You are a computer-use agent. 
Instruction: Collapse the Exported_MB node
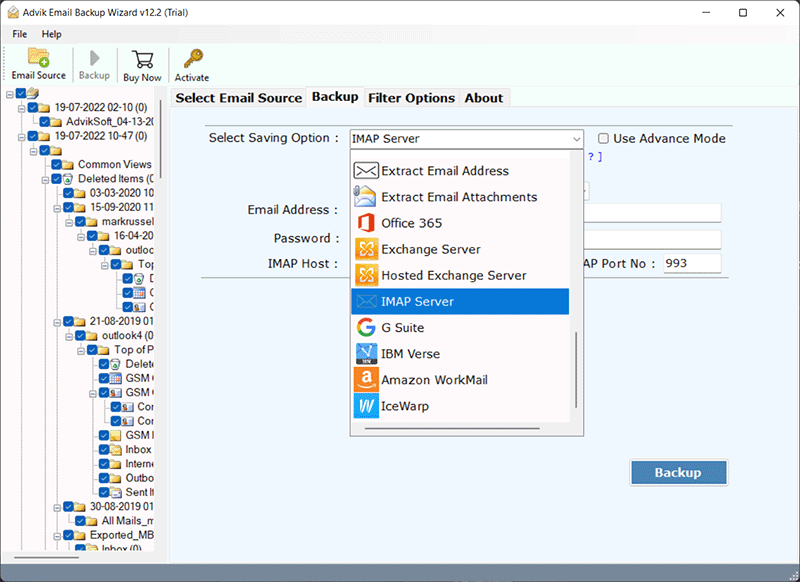point(57,536)
